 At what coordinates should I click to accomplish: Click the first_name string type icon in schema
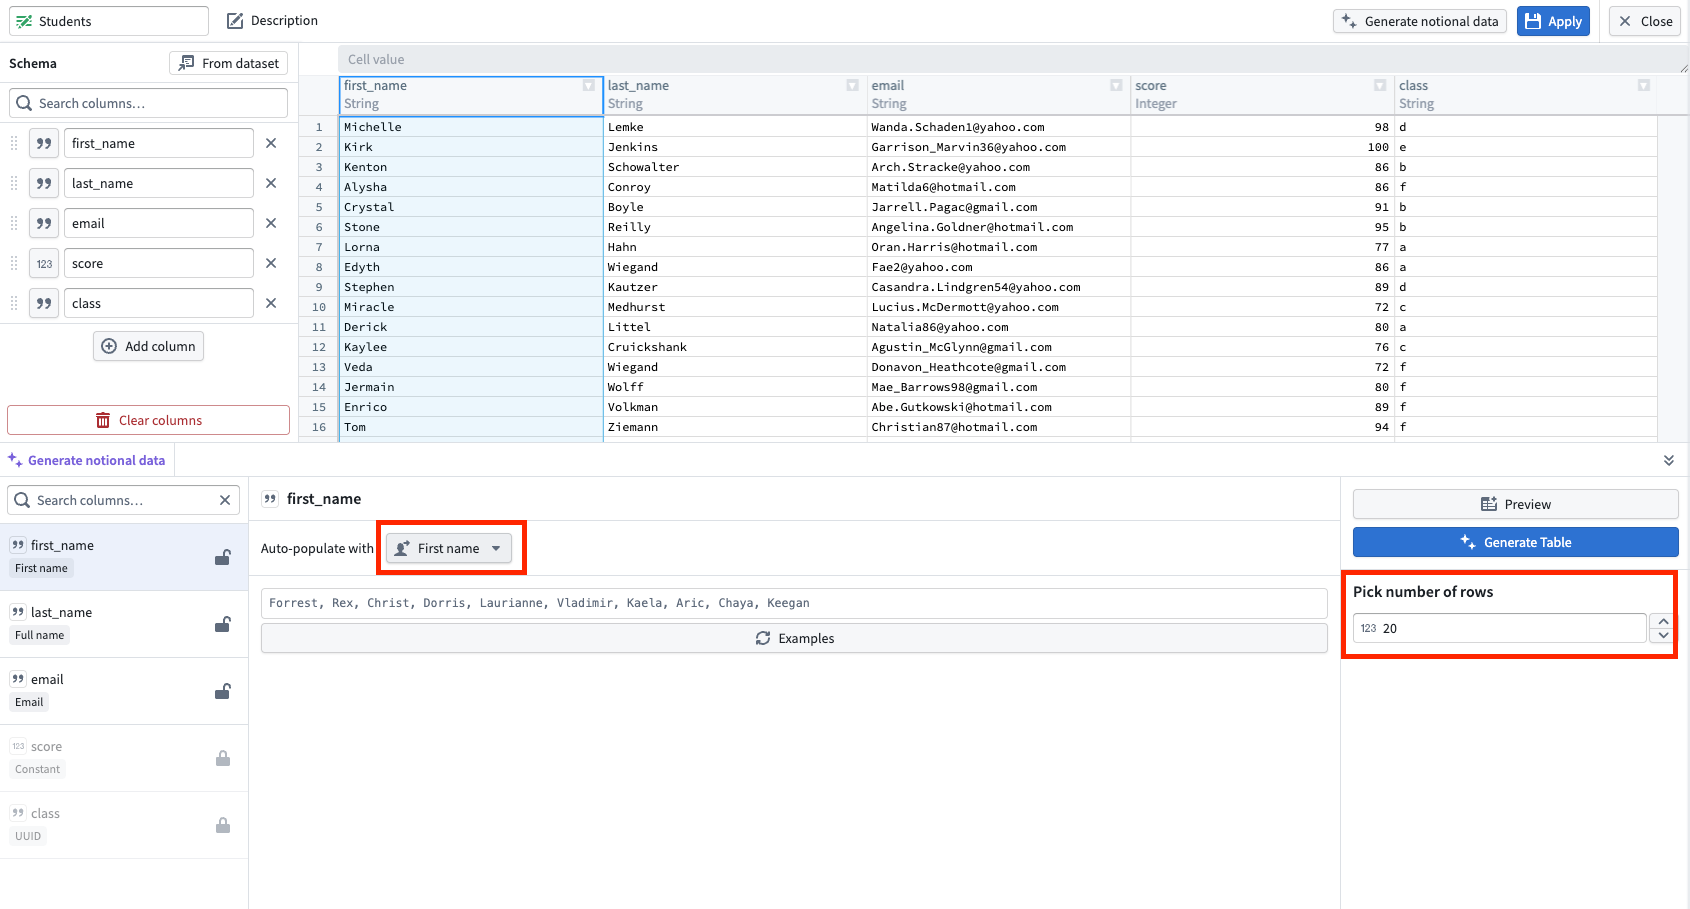click(x=44, y=143)
